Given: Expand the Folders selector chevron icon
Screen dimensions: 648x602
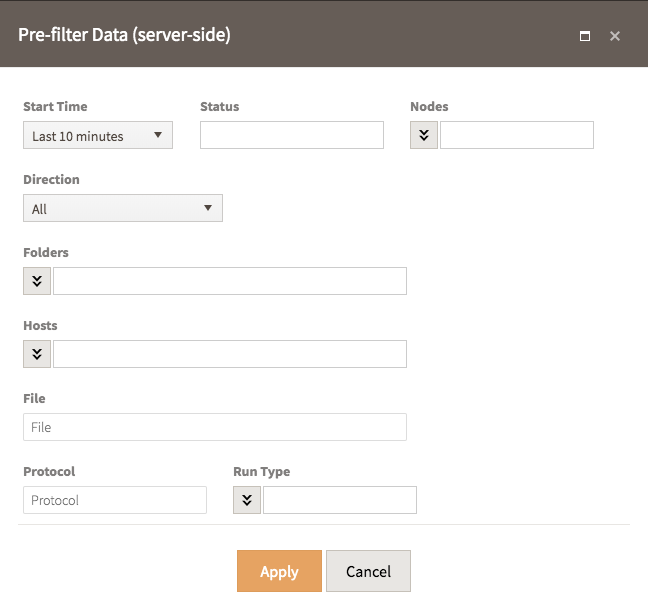Looking at the screenshot, I should 37,281.
